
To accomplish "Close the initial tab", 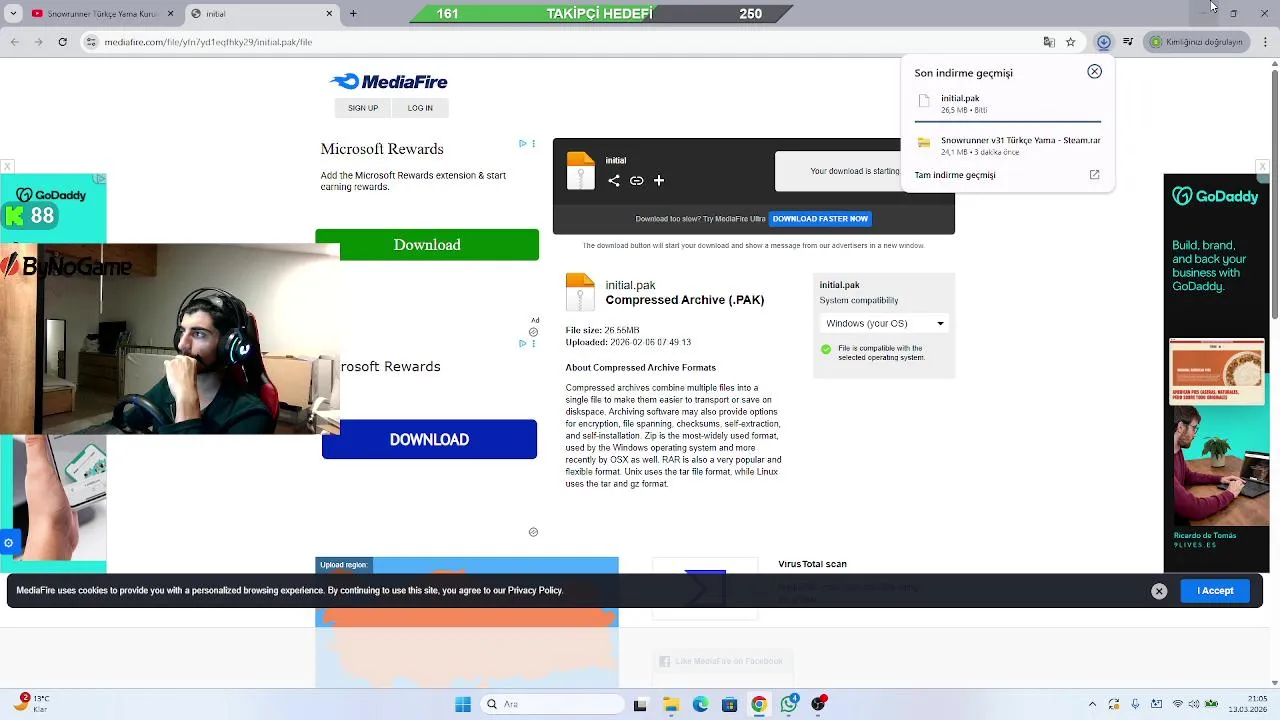I will click(329, 14).
